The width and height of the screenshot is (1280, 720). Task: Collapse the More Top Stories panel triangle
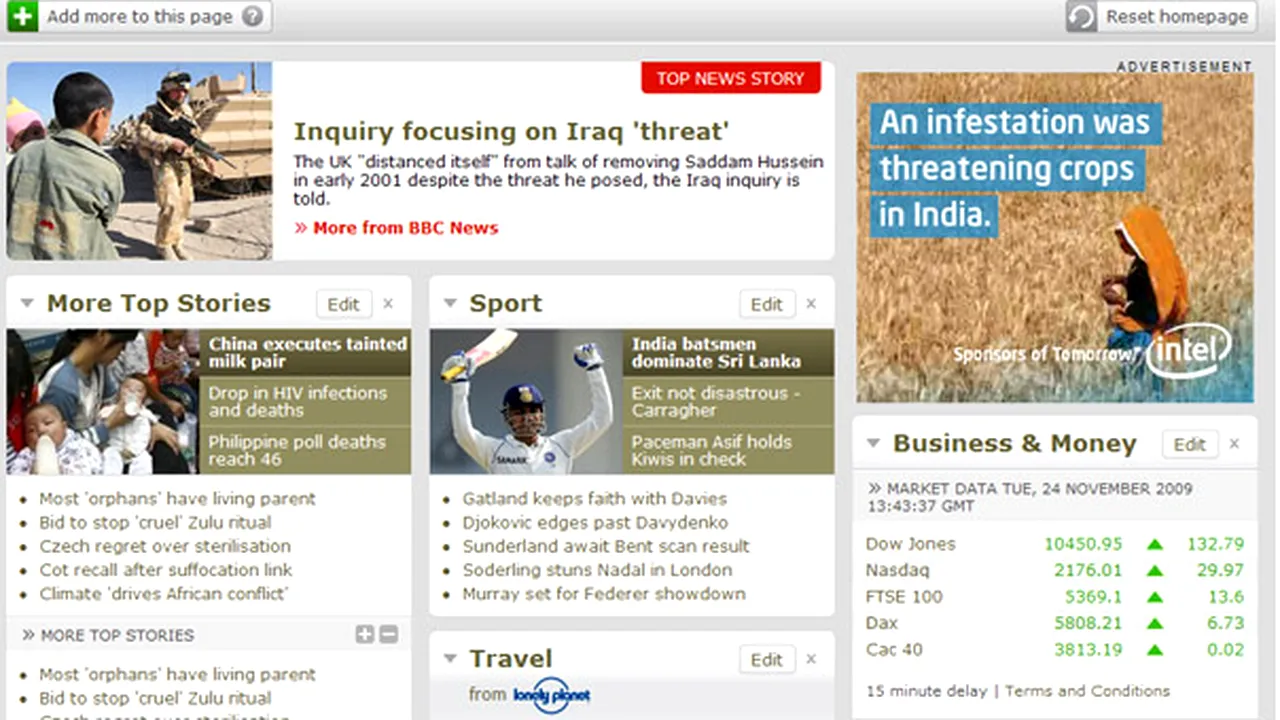[x=27, y=303]
